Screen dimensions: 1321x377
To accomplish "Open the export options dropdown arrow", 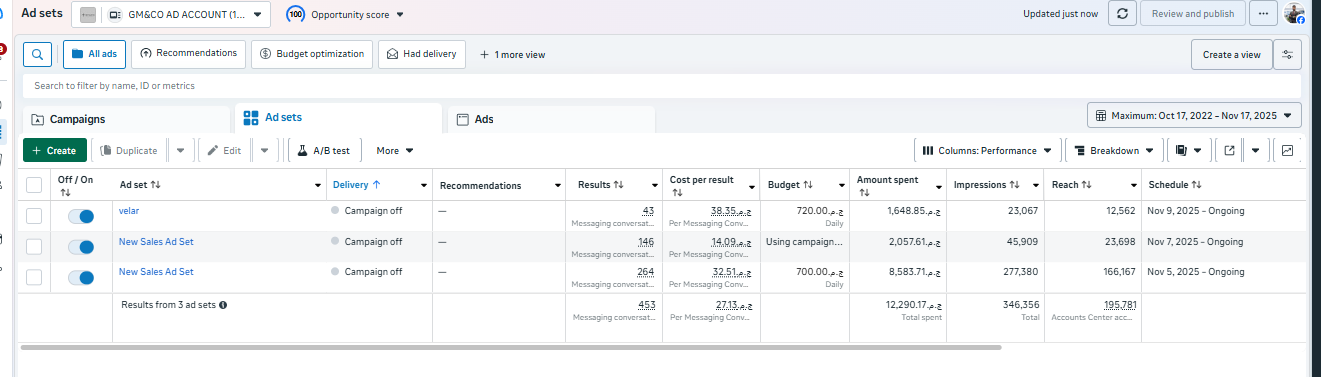I will point(1256,151).
